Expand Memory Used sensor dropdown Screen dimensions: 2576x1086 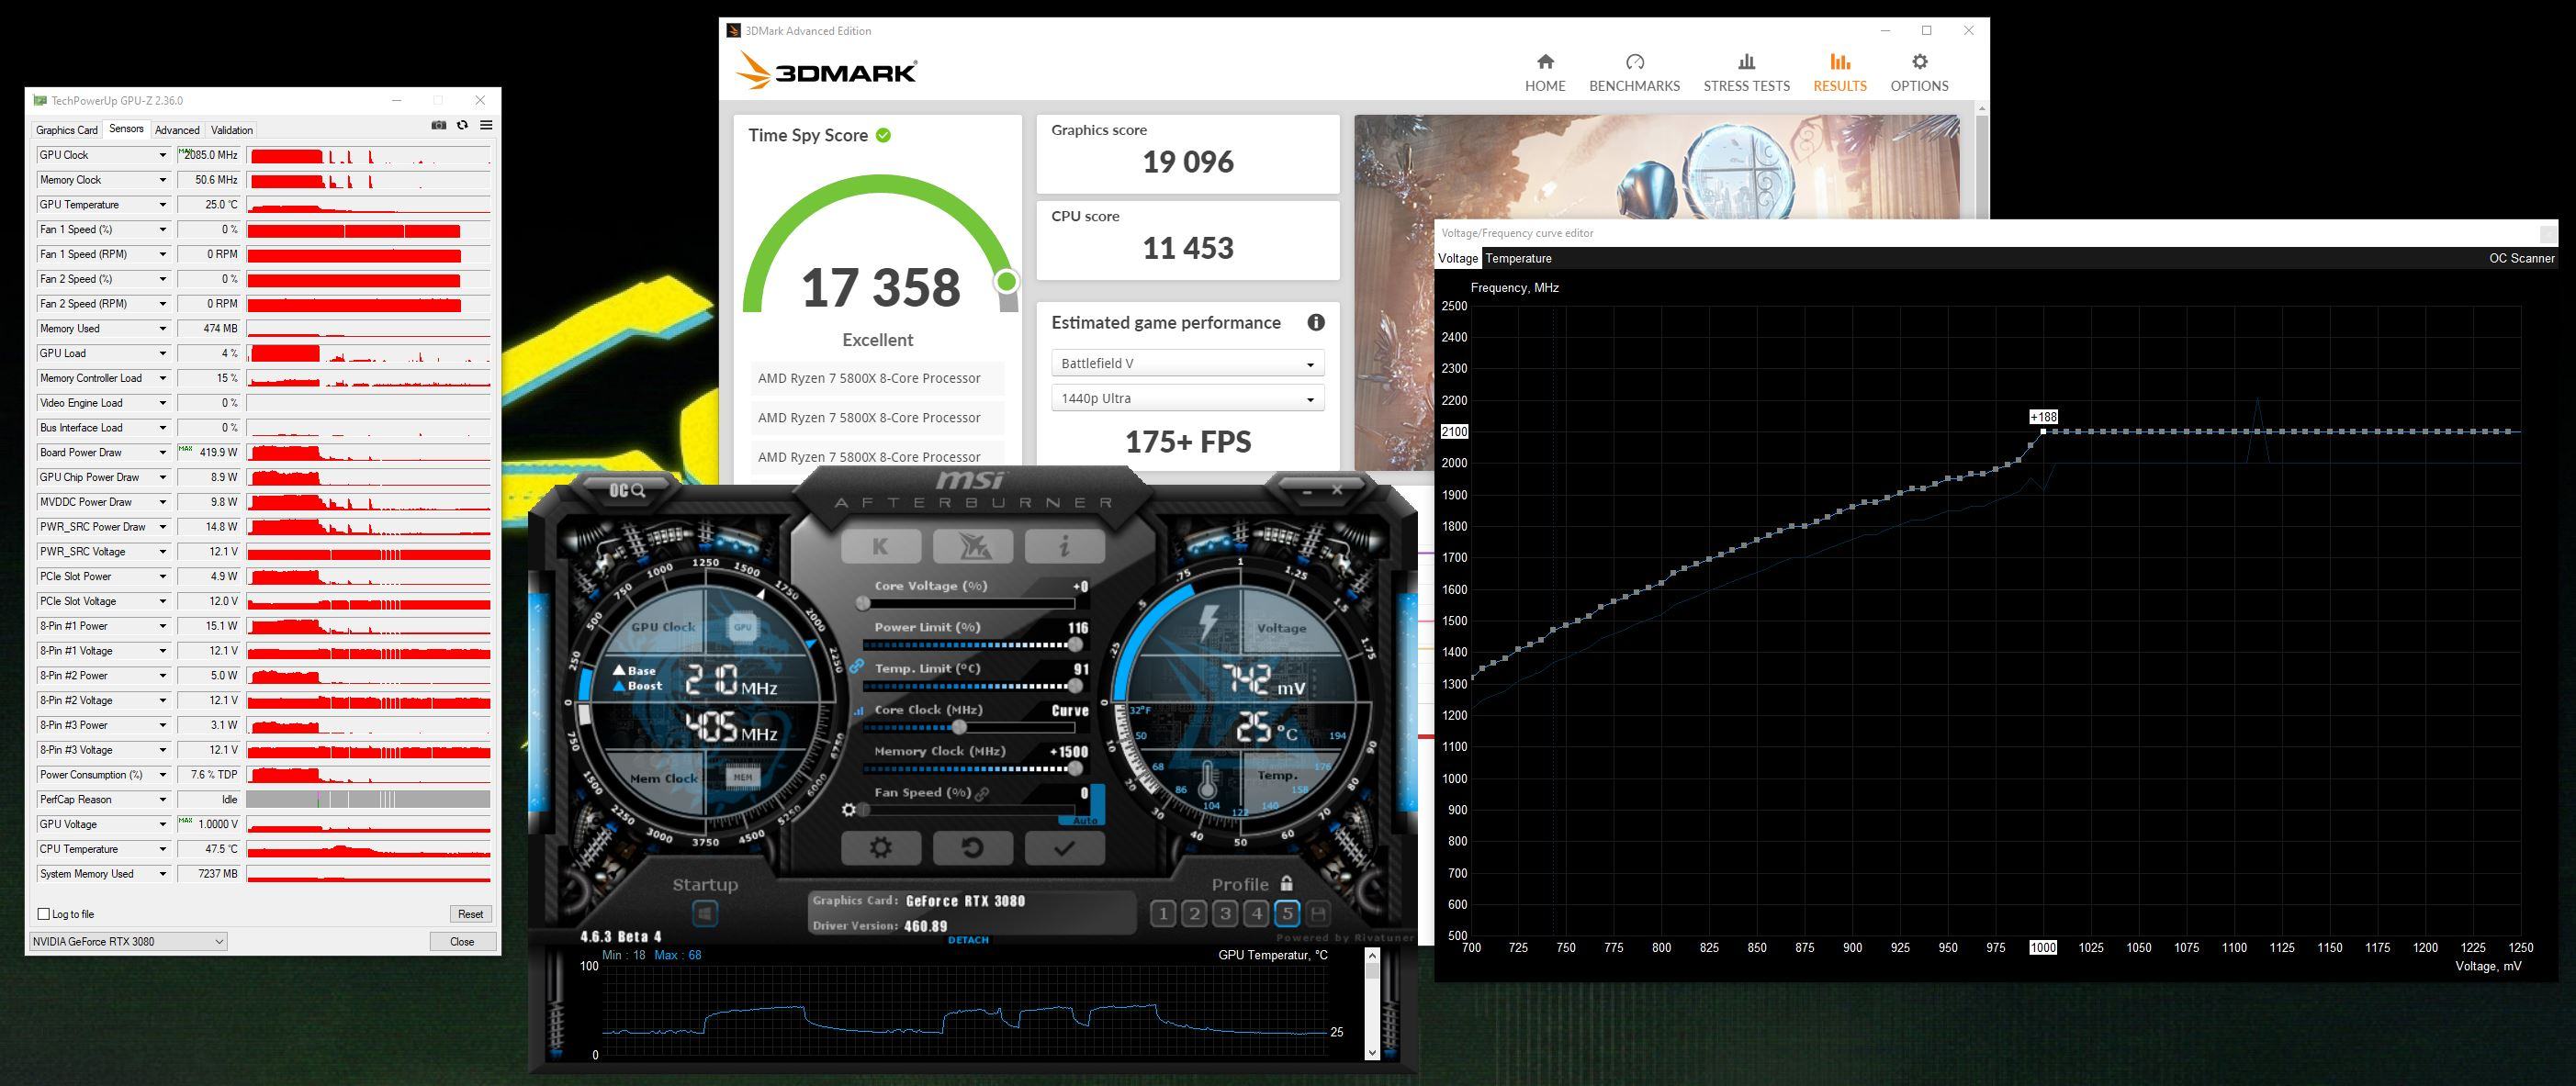[x=163, y=329]
